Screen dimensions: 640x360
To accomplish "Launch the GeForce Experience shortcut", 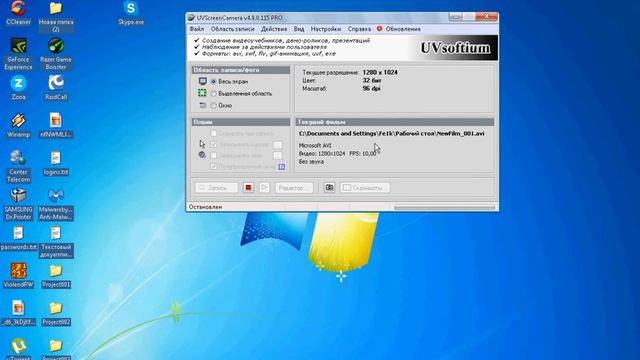I will (x=18, y=54).
